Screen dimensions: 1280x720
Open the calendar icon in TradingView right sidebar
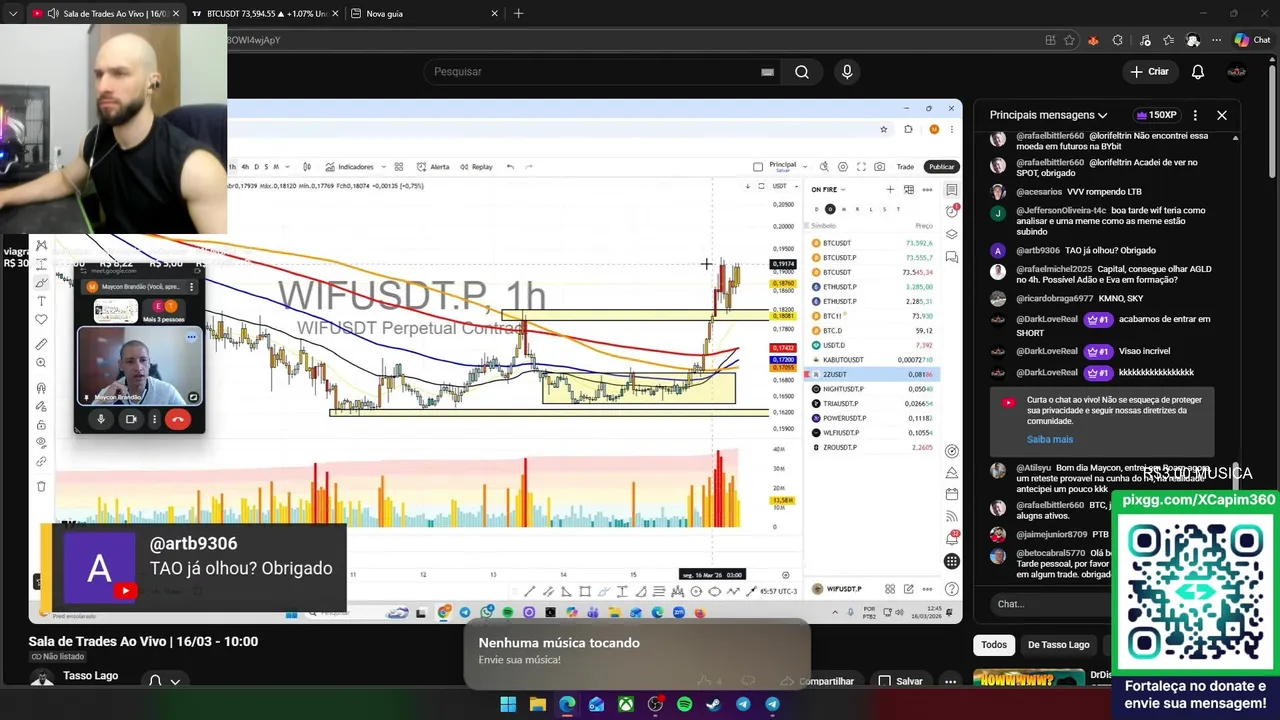[x=952, y=494]
